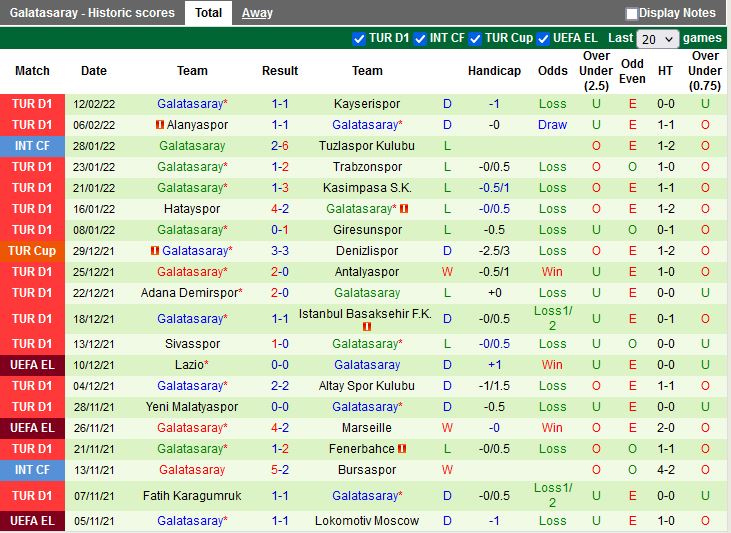This screenshot has height=533, width=731.
Task: Enable the Display Notes checkbox
Action: click(x=632, y=14)
